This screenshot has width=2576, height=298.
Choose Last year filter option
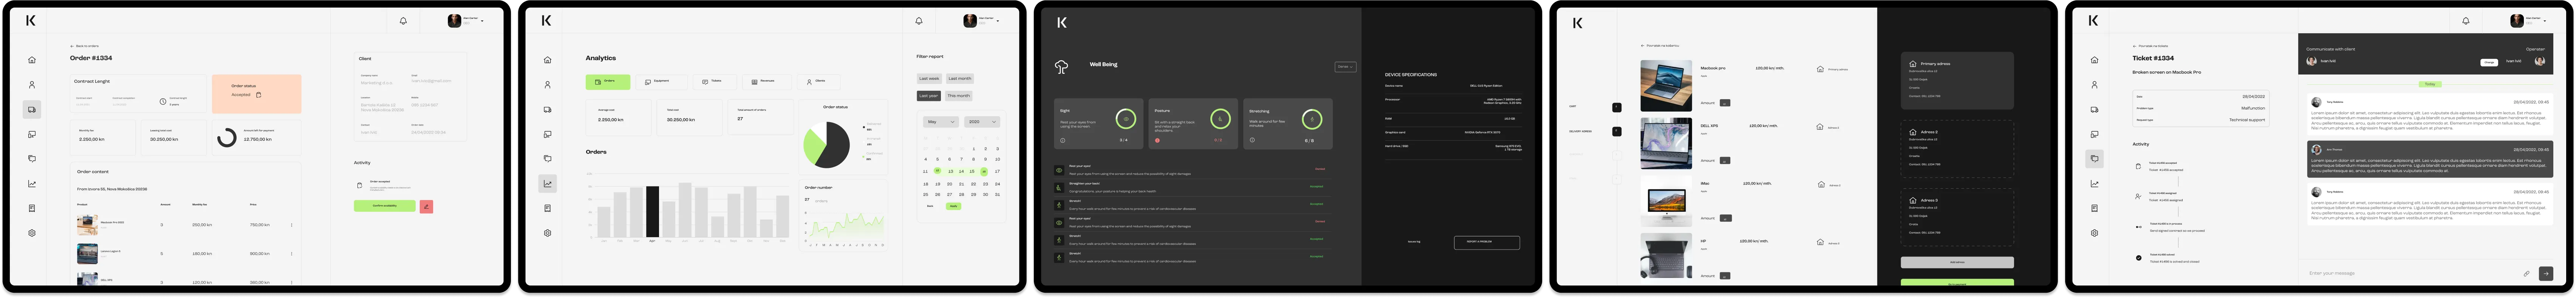tap(929, 96)
